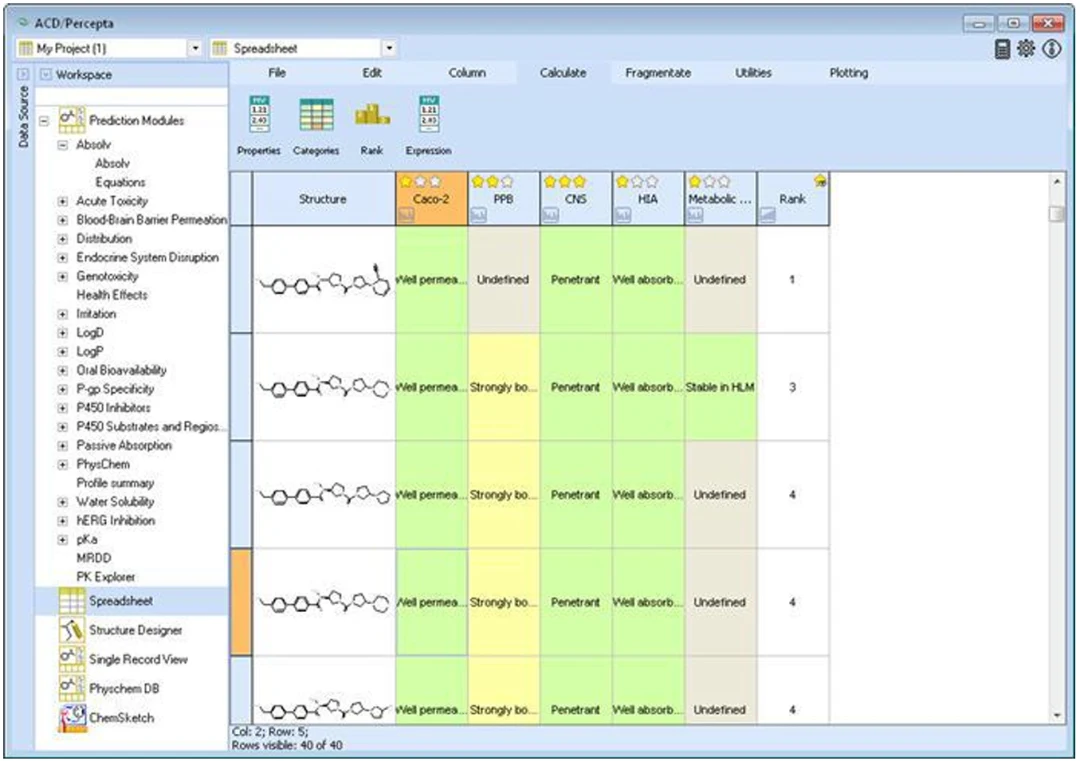Switch to the Fragmentate tab
Viewport: 1080px width, 761px height.
pos(658,73)
